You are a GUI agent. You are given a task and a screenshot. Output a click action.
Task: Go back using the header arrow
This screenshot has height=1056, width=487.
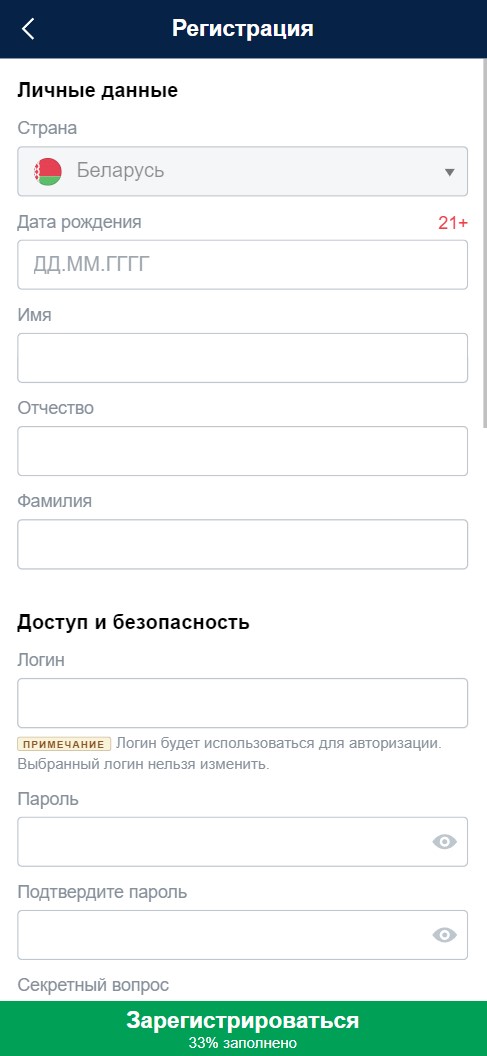point(28,29)
